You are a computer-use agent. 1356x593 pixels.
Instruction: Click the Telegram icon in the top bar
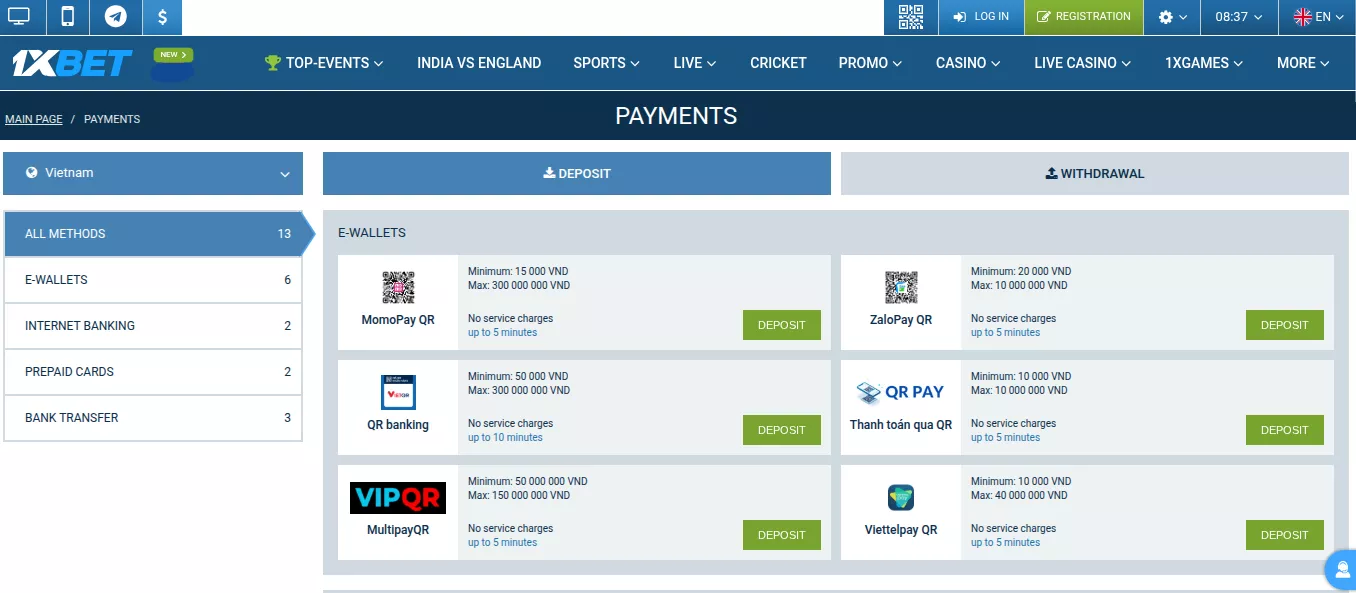pyautogui.click(x=115, y=16)
